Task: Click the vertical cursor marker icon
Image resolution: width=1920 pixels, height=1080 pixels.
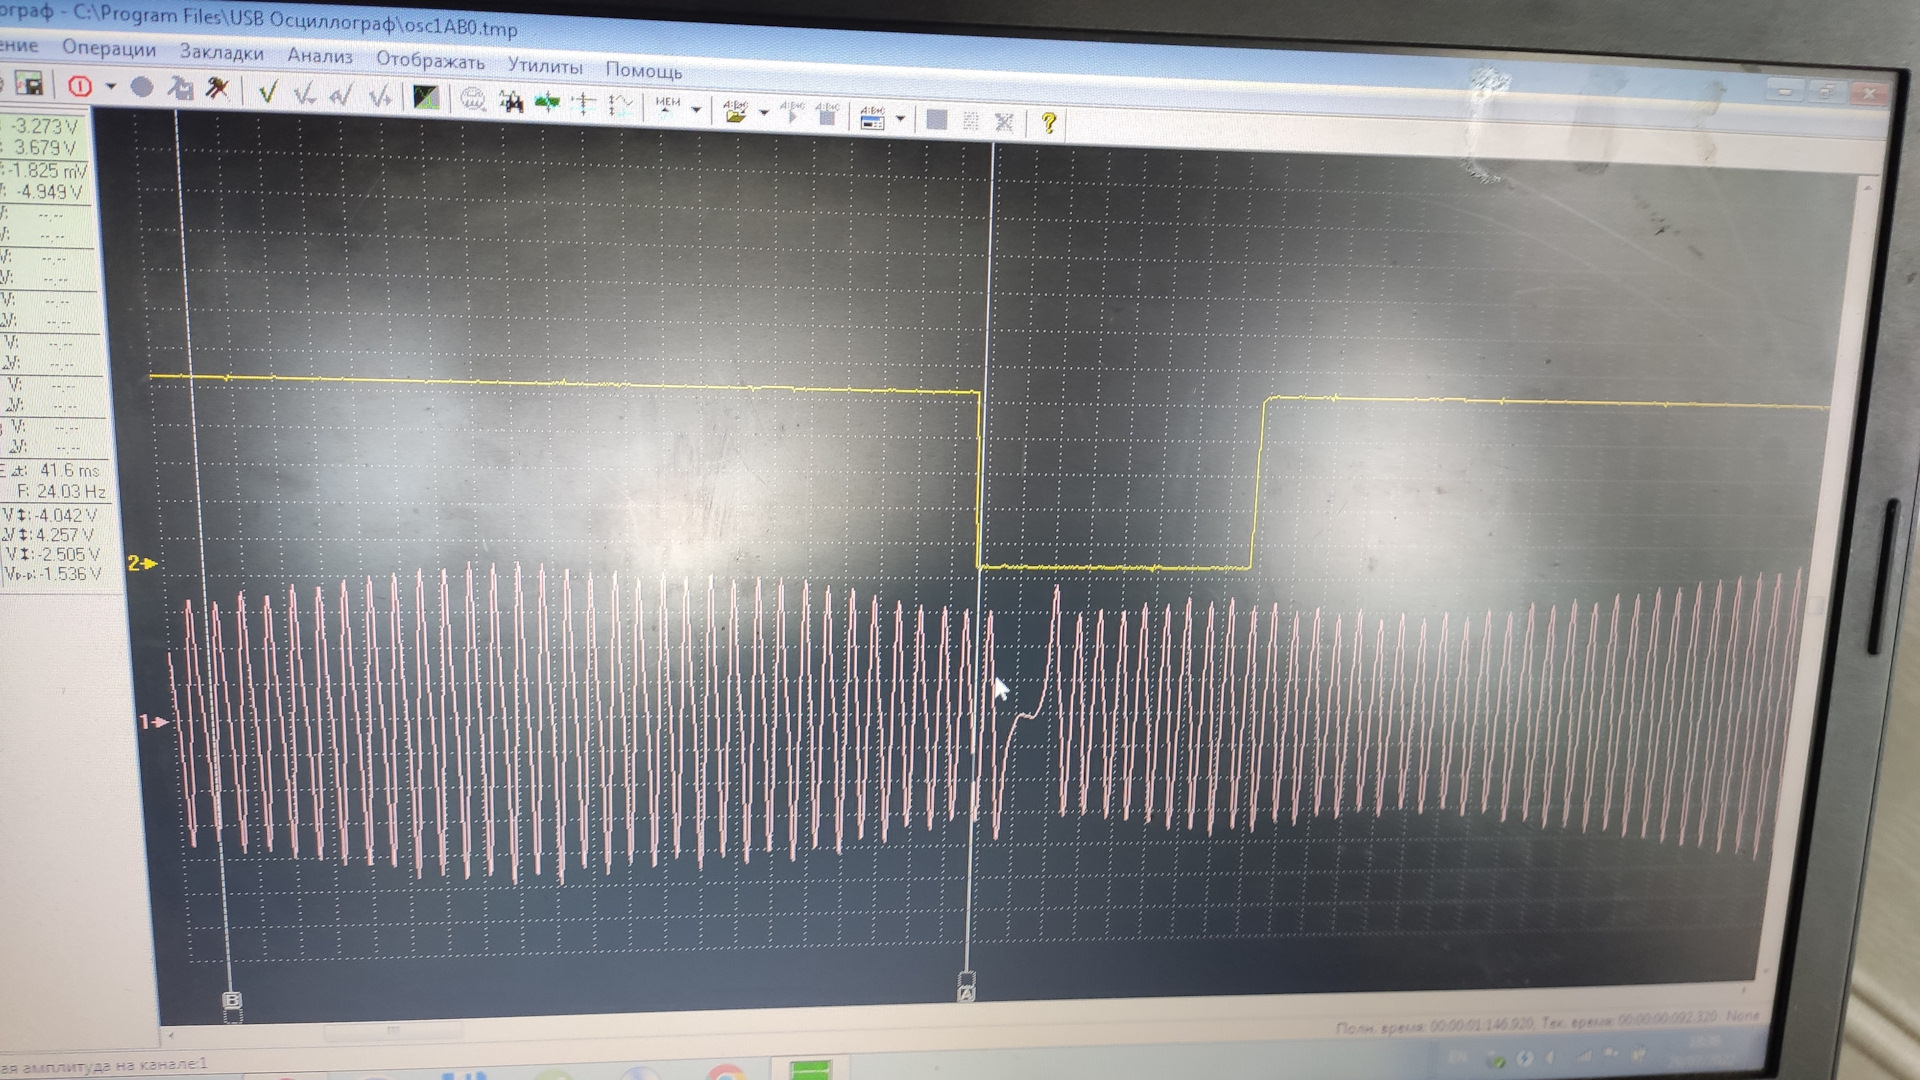Action: coord(584,103)
